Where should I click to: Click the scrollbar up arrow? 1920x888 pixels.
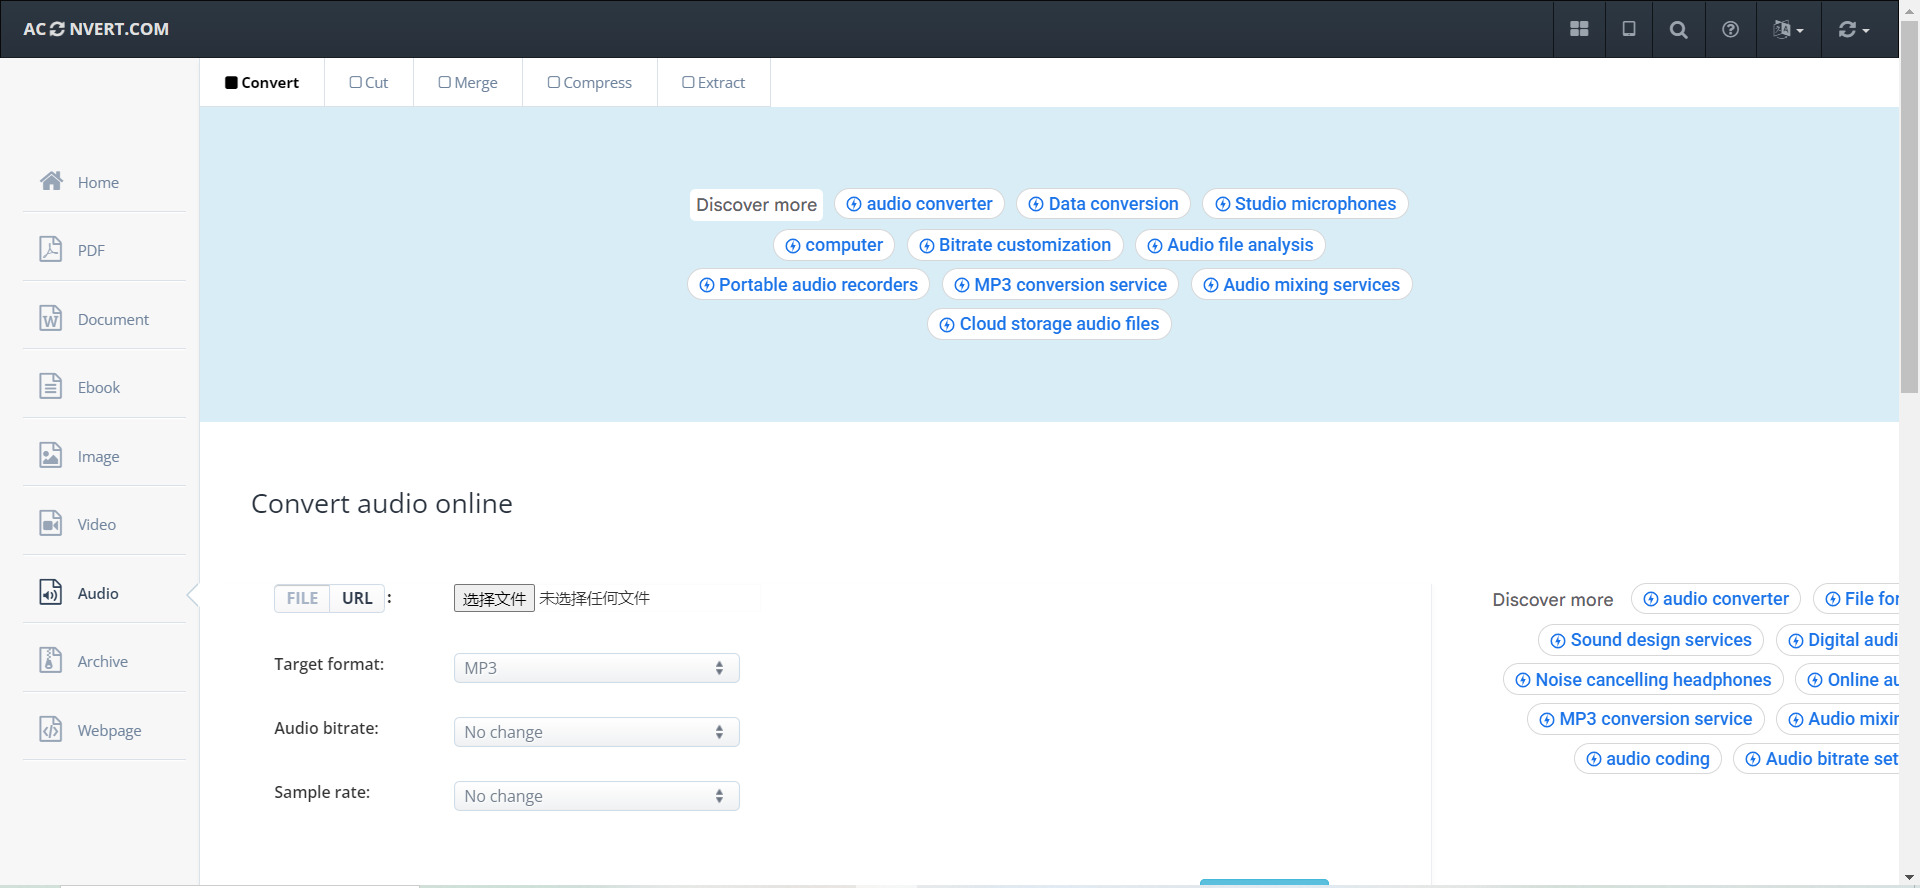(x=1909, y=9)
